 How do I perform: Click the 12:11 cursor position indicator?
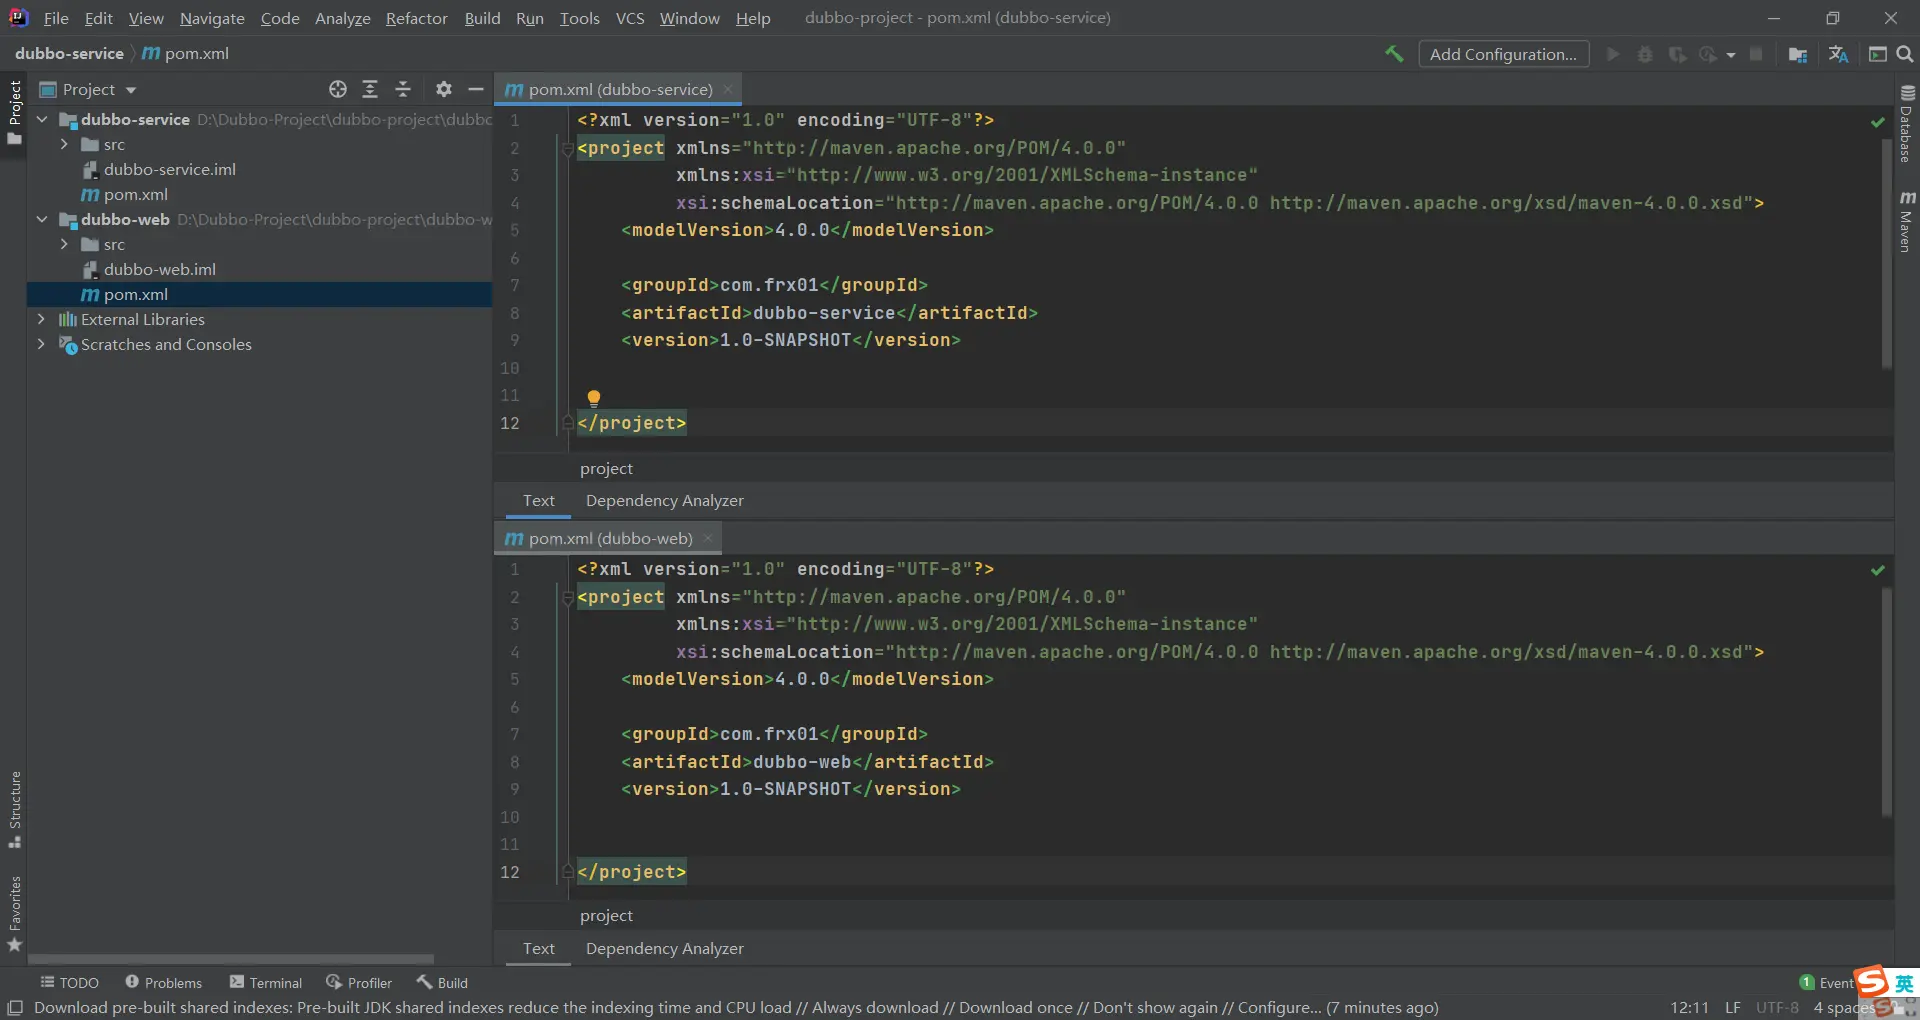(x=1689, y=1007)
